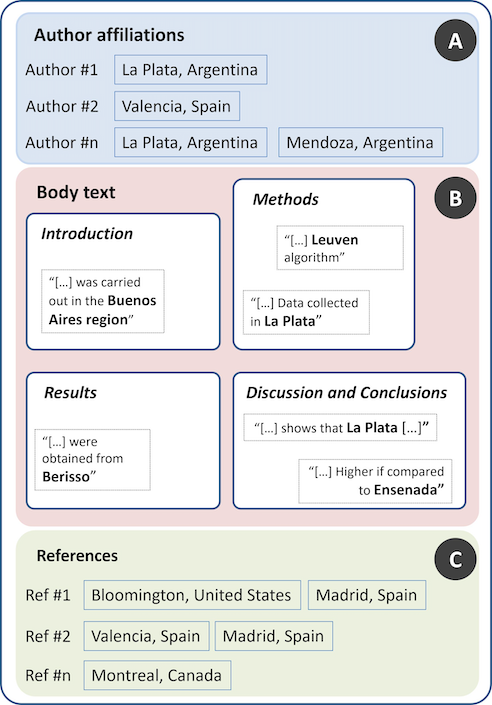This screenshot has height=705, width=492.
Task: Select Valencia, Spain in Ref #2
Action: point(147,636)
